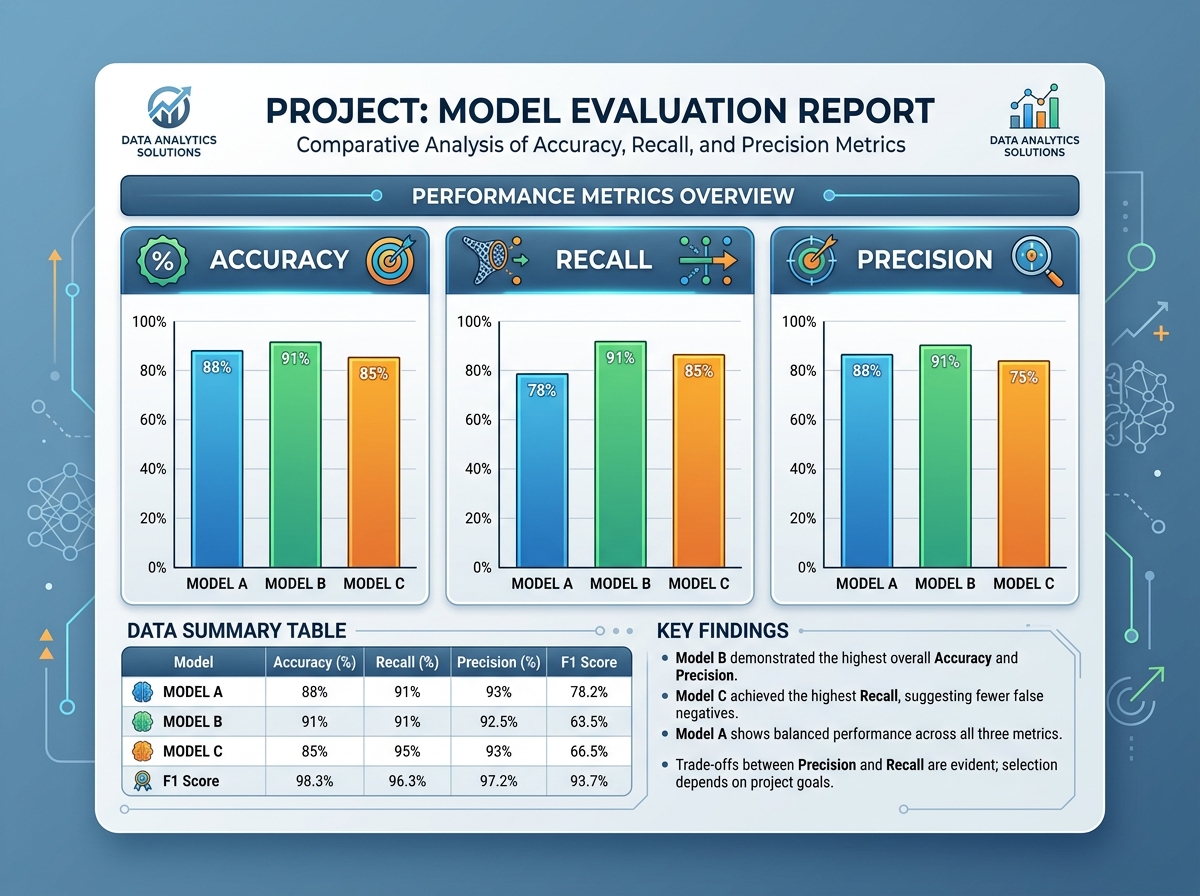This screenshot has width=1200, height=896.
Task: Click the MODEL C label under the Precision chart
Action: pos(1024,583)
